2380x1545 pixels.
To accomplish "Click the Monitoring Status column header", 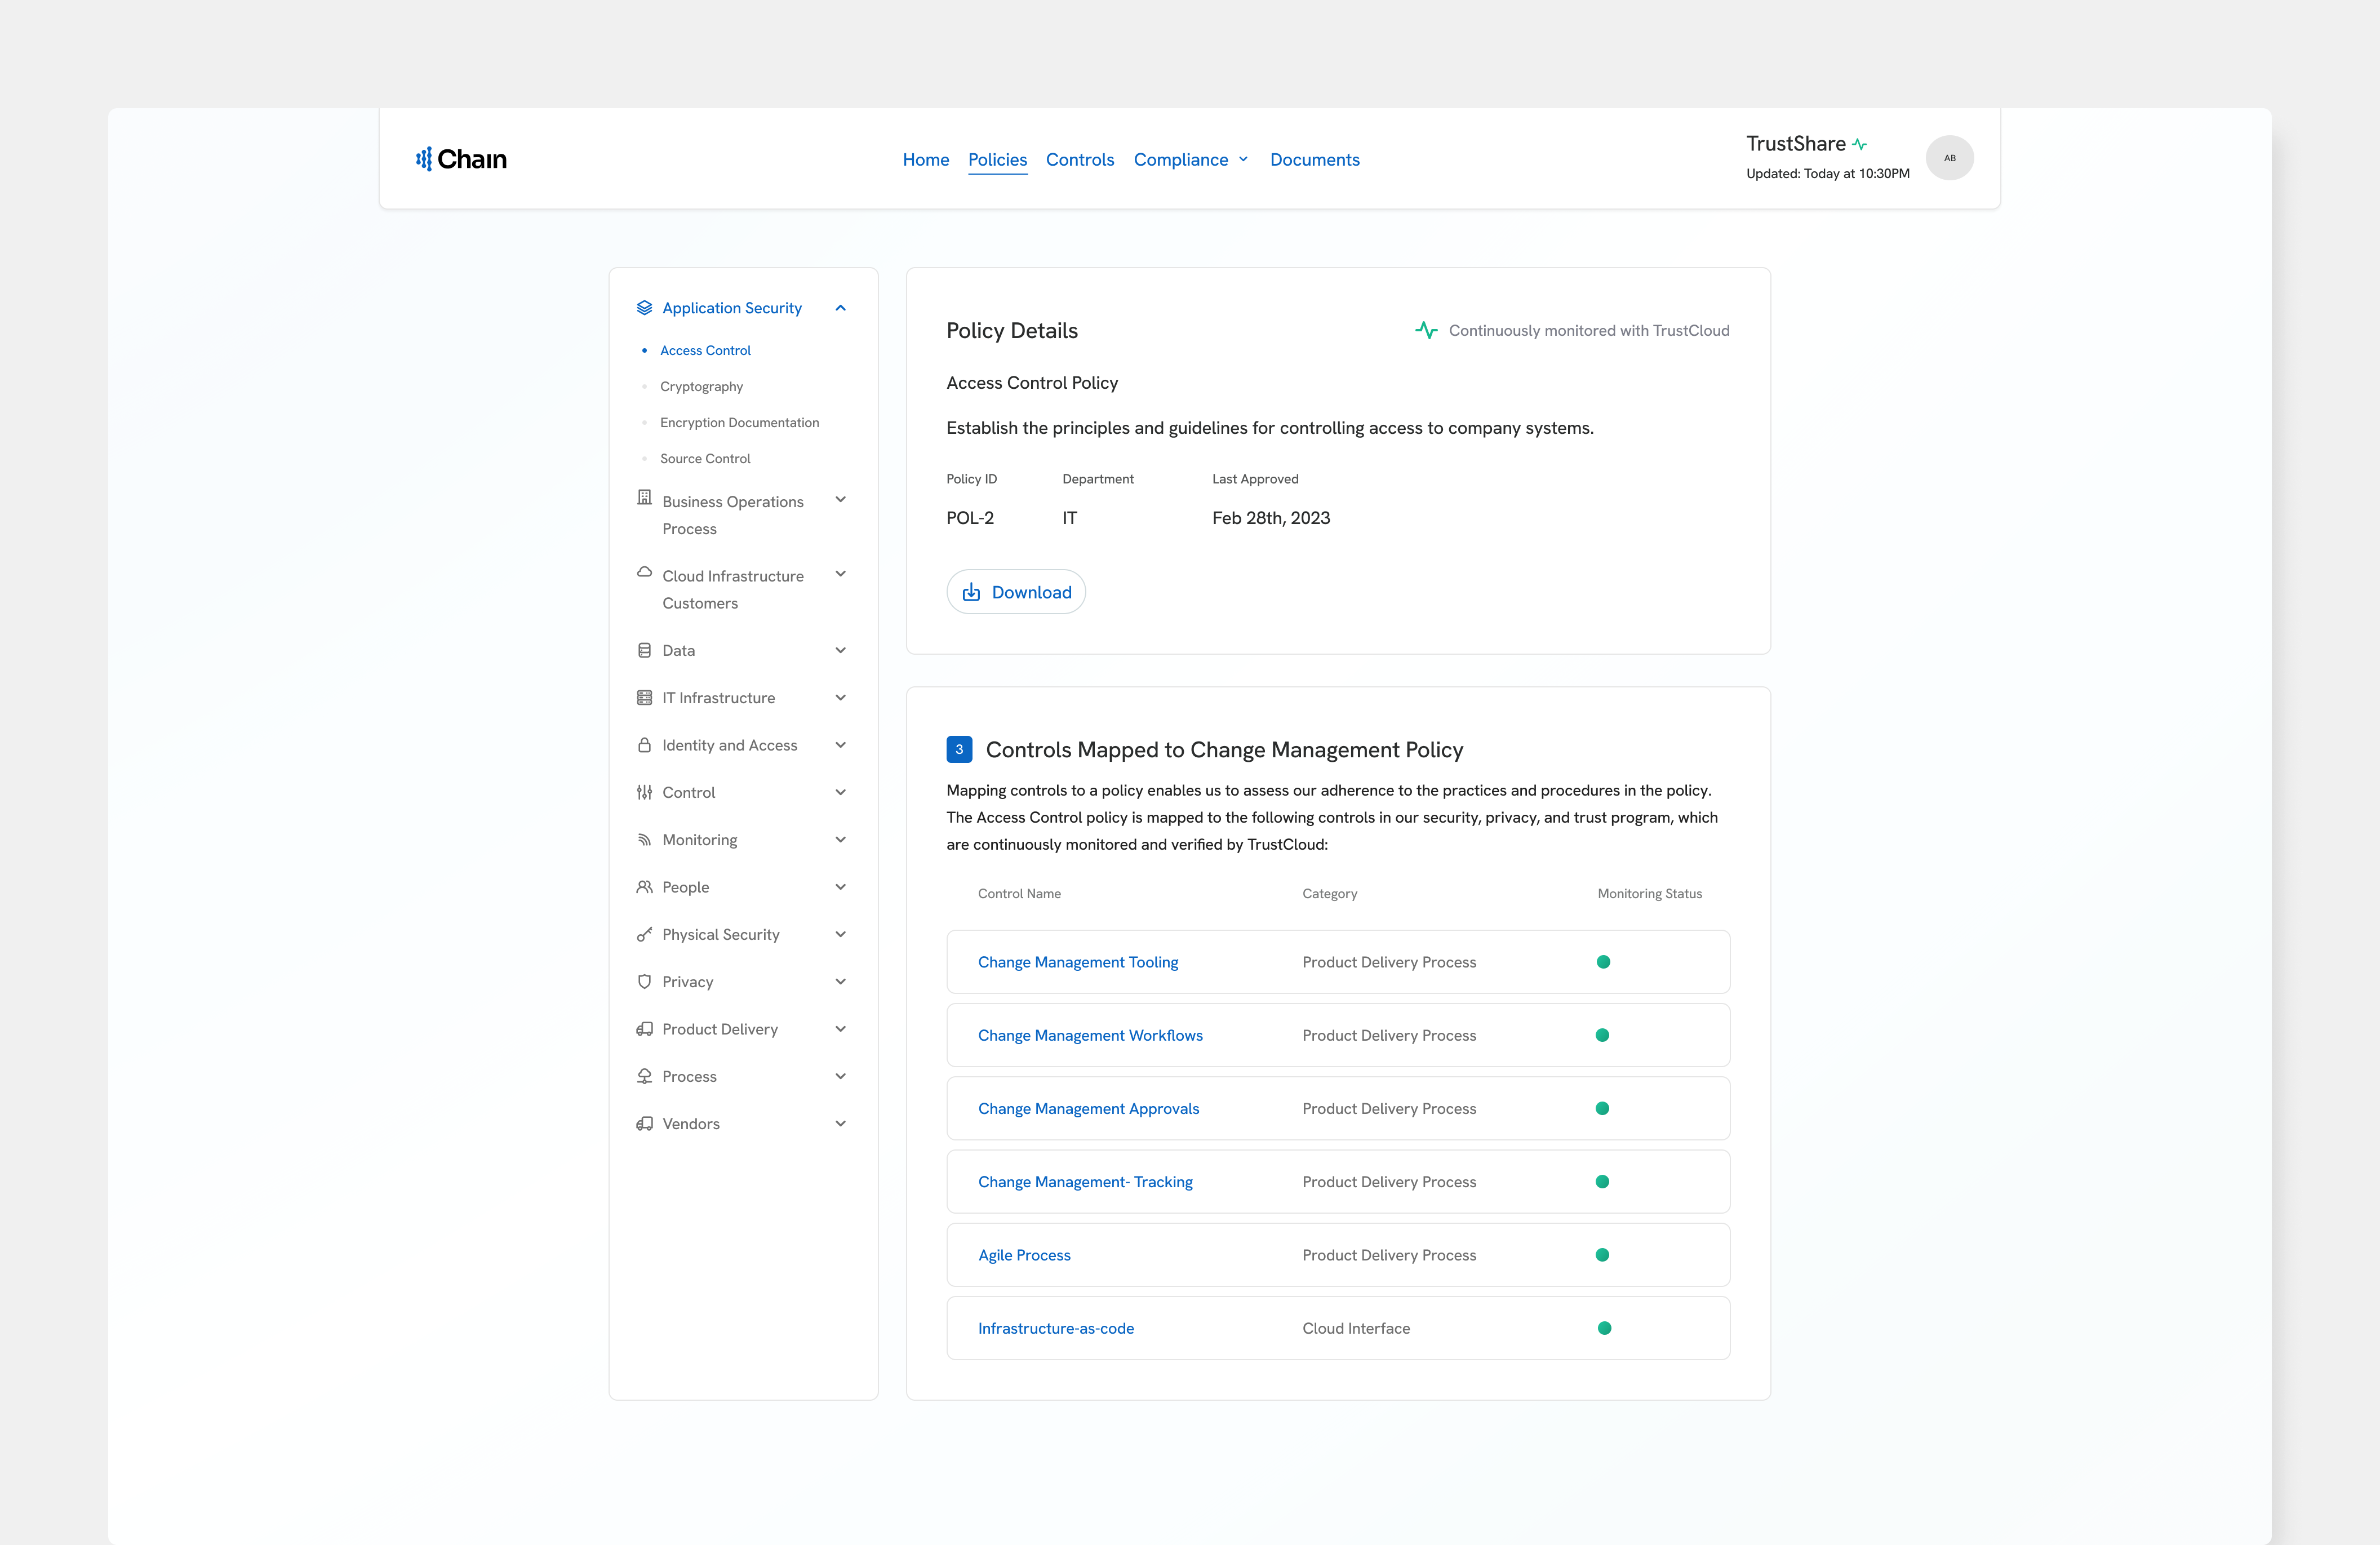I will (x=1649, y=894).
